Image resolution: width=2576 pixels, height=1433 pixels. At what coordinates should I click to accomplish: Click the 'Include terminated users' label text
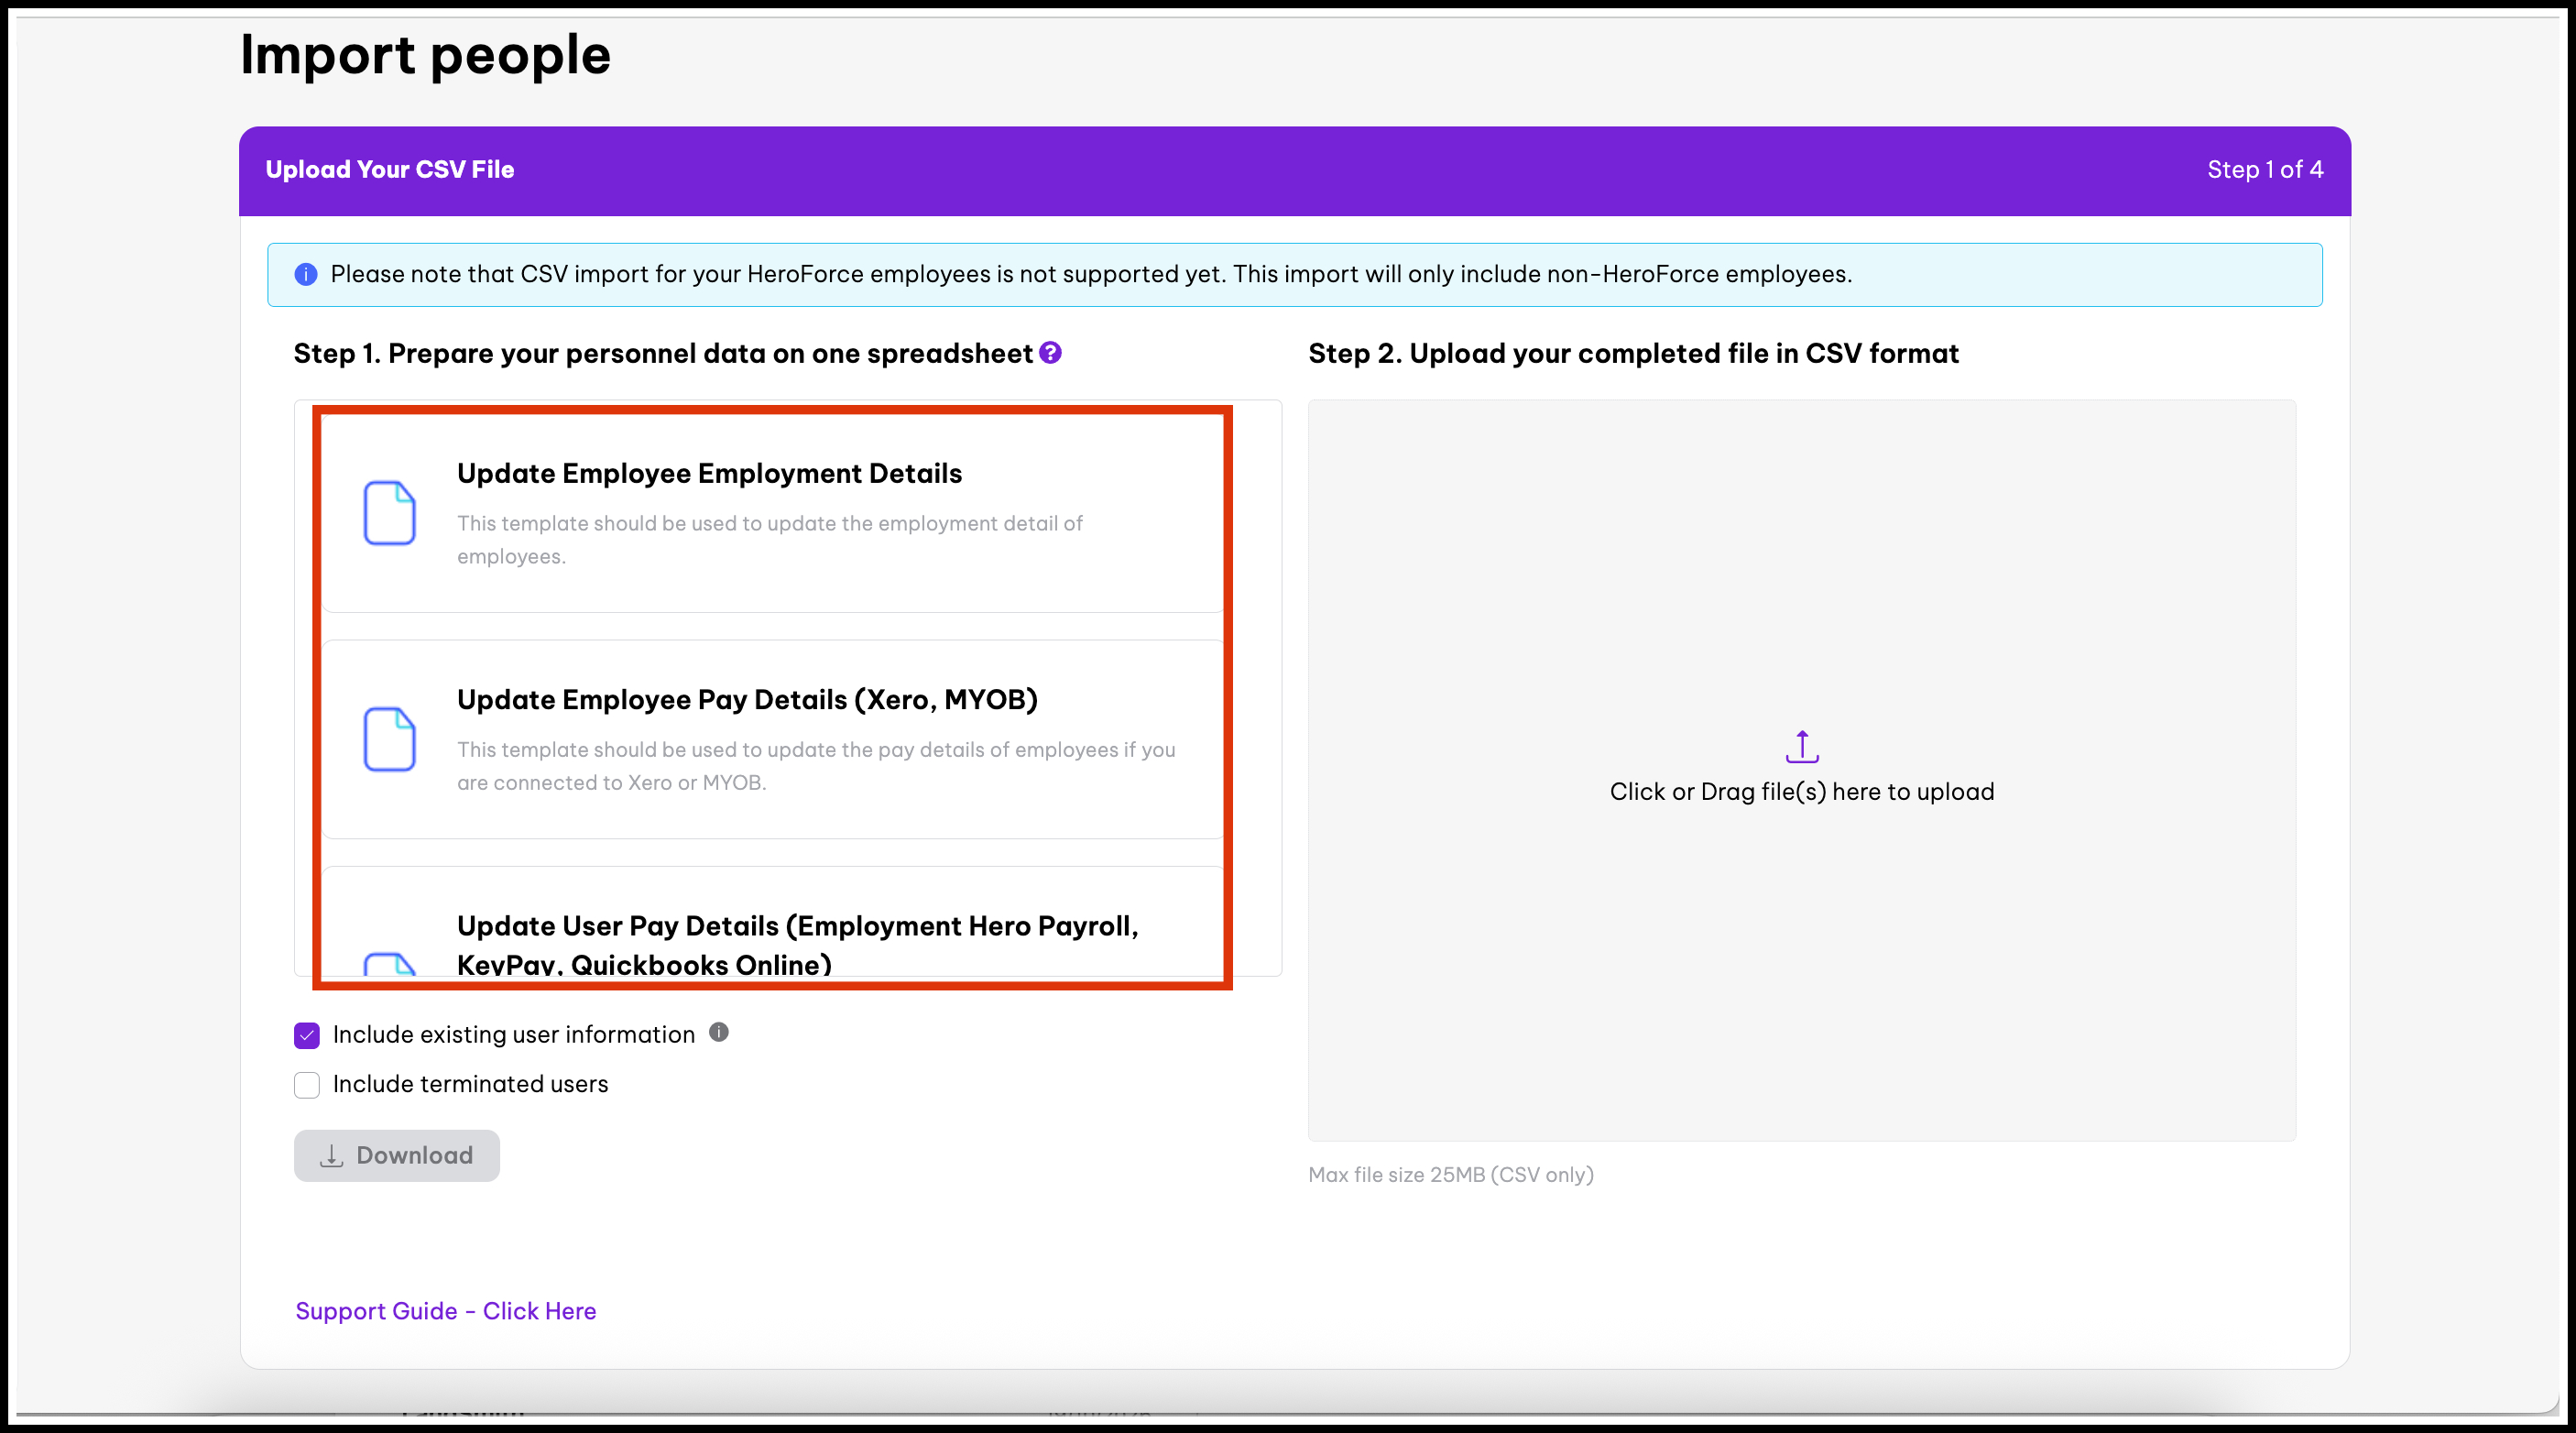(470, 1084)
